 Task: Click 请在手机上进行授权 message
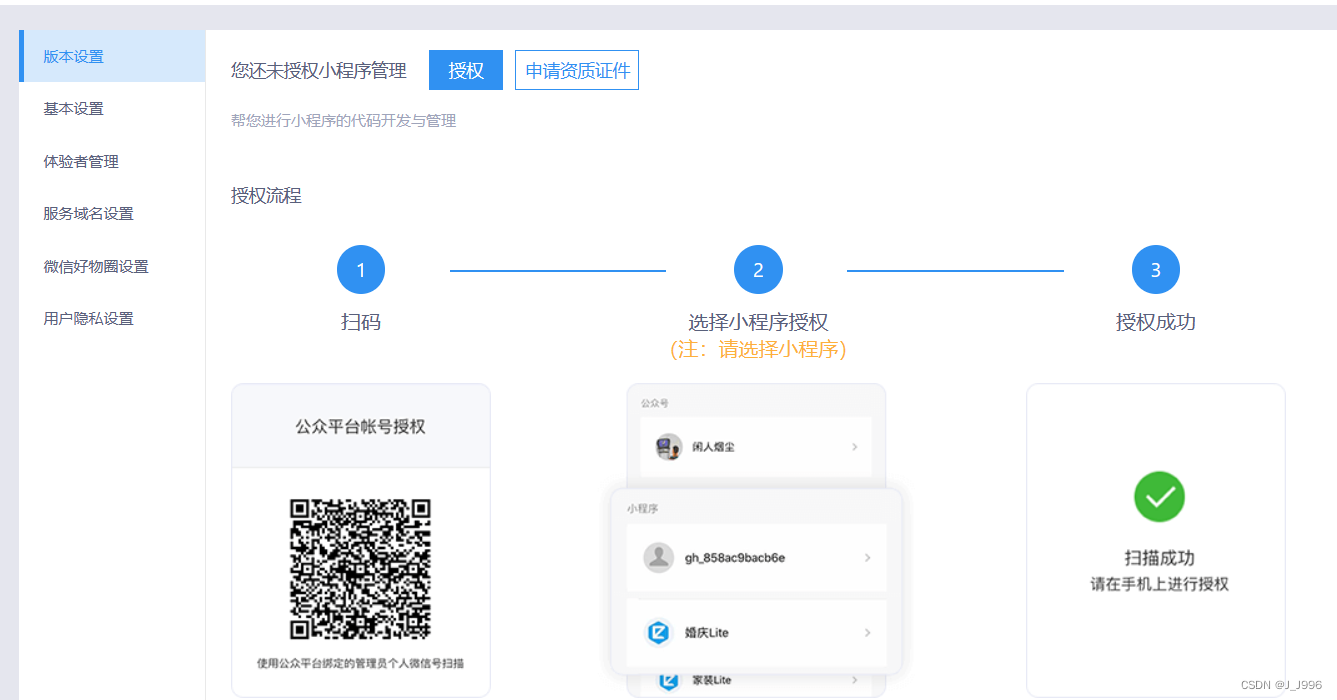(1159, 584)
